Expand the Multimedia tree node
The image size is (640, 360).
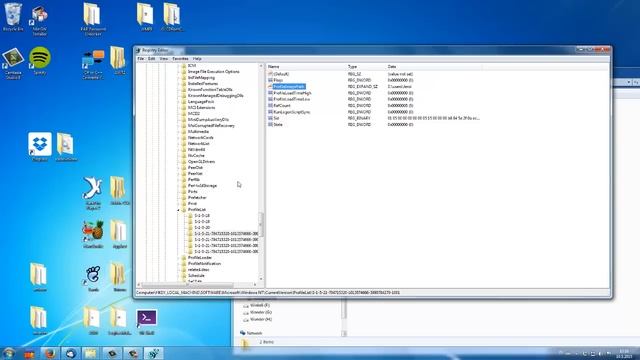click(179, 131)
